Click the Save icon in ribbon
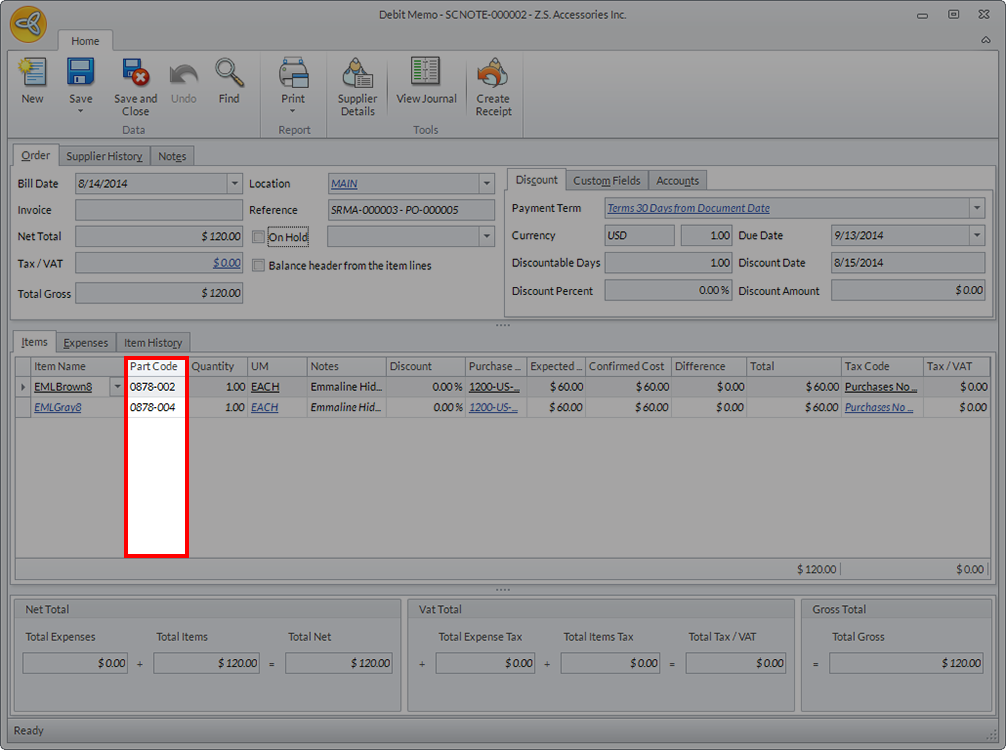 coord(80,74)
